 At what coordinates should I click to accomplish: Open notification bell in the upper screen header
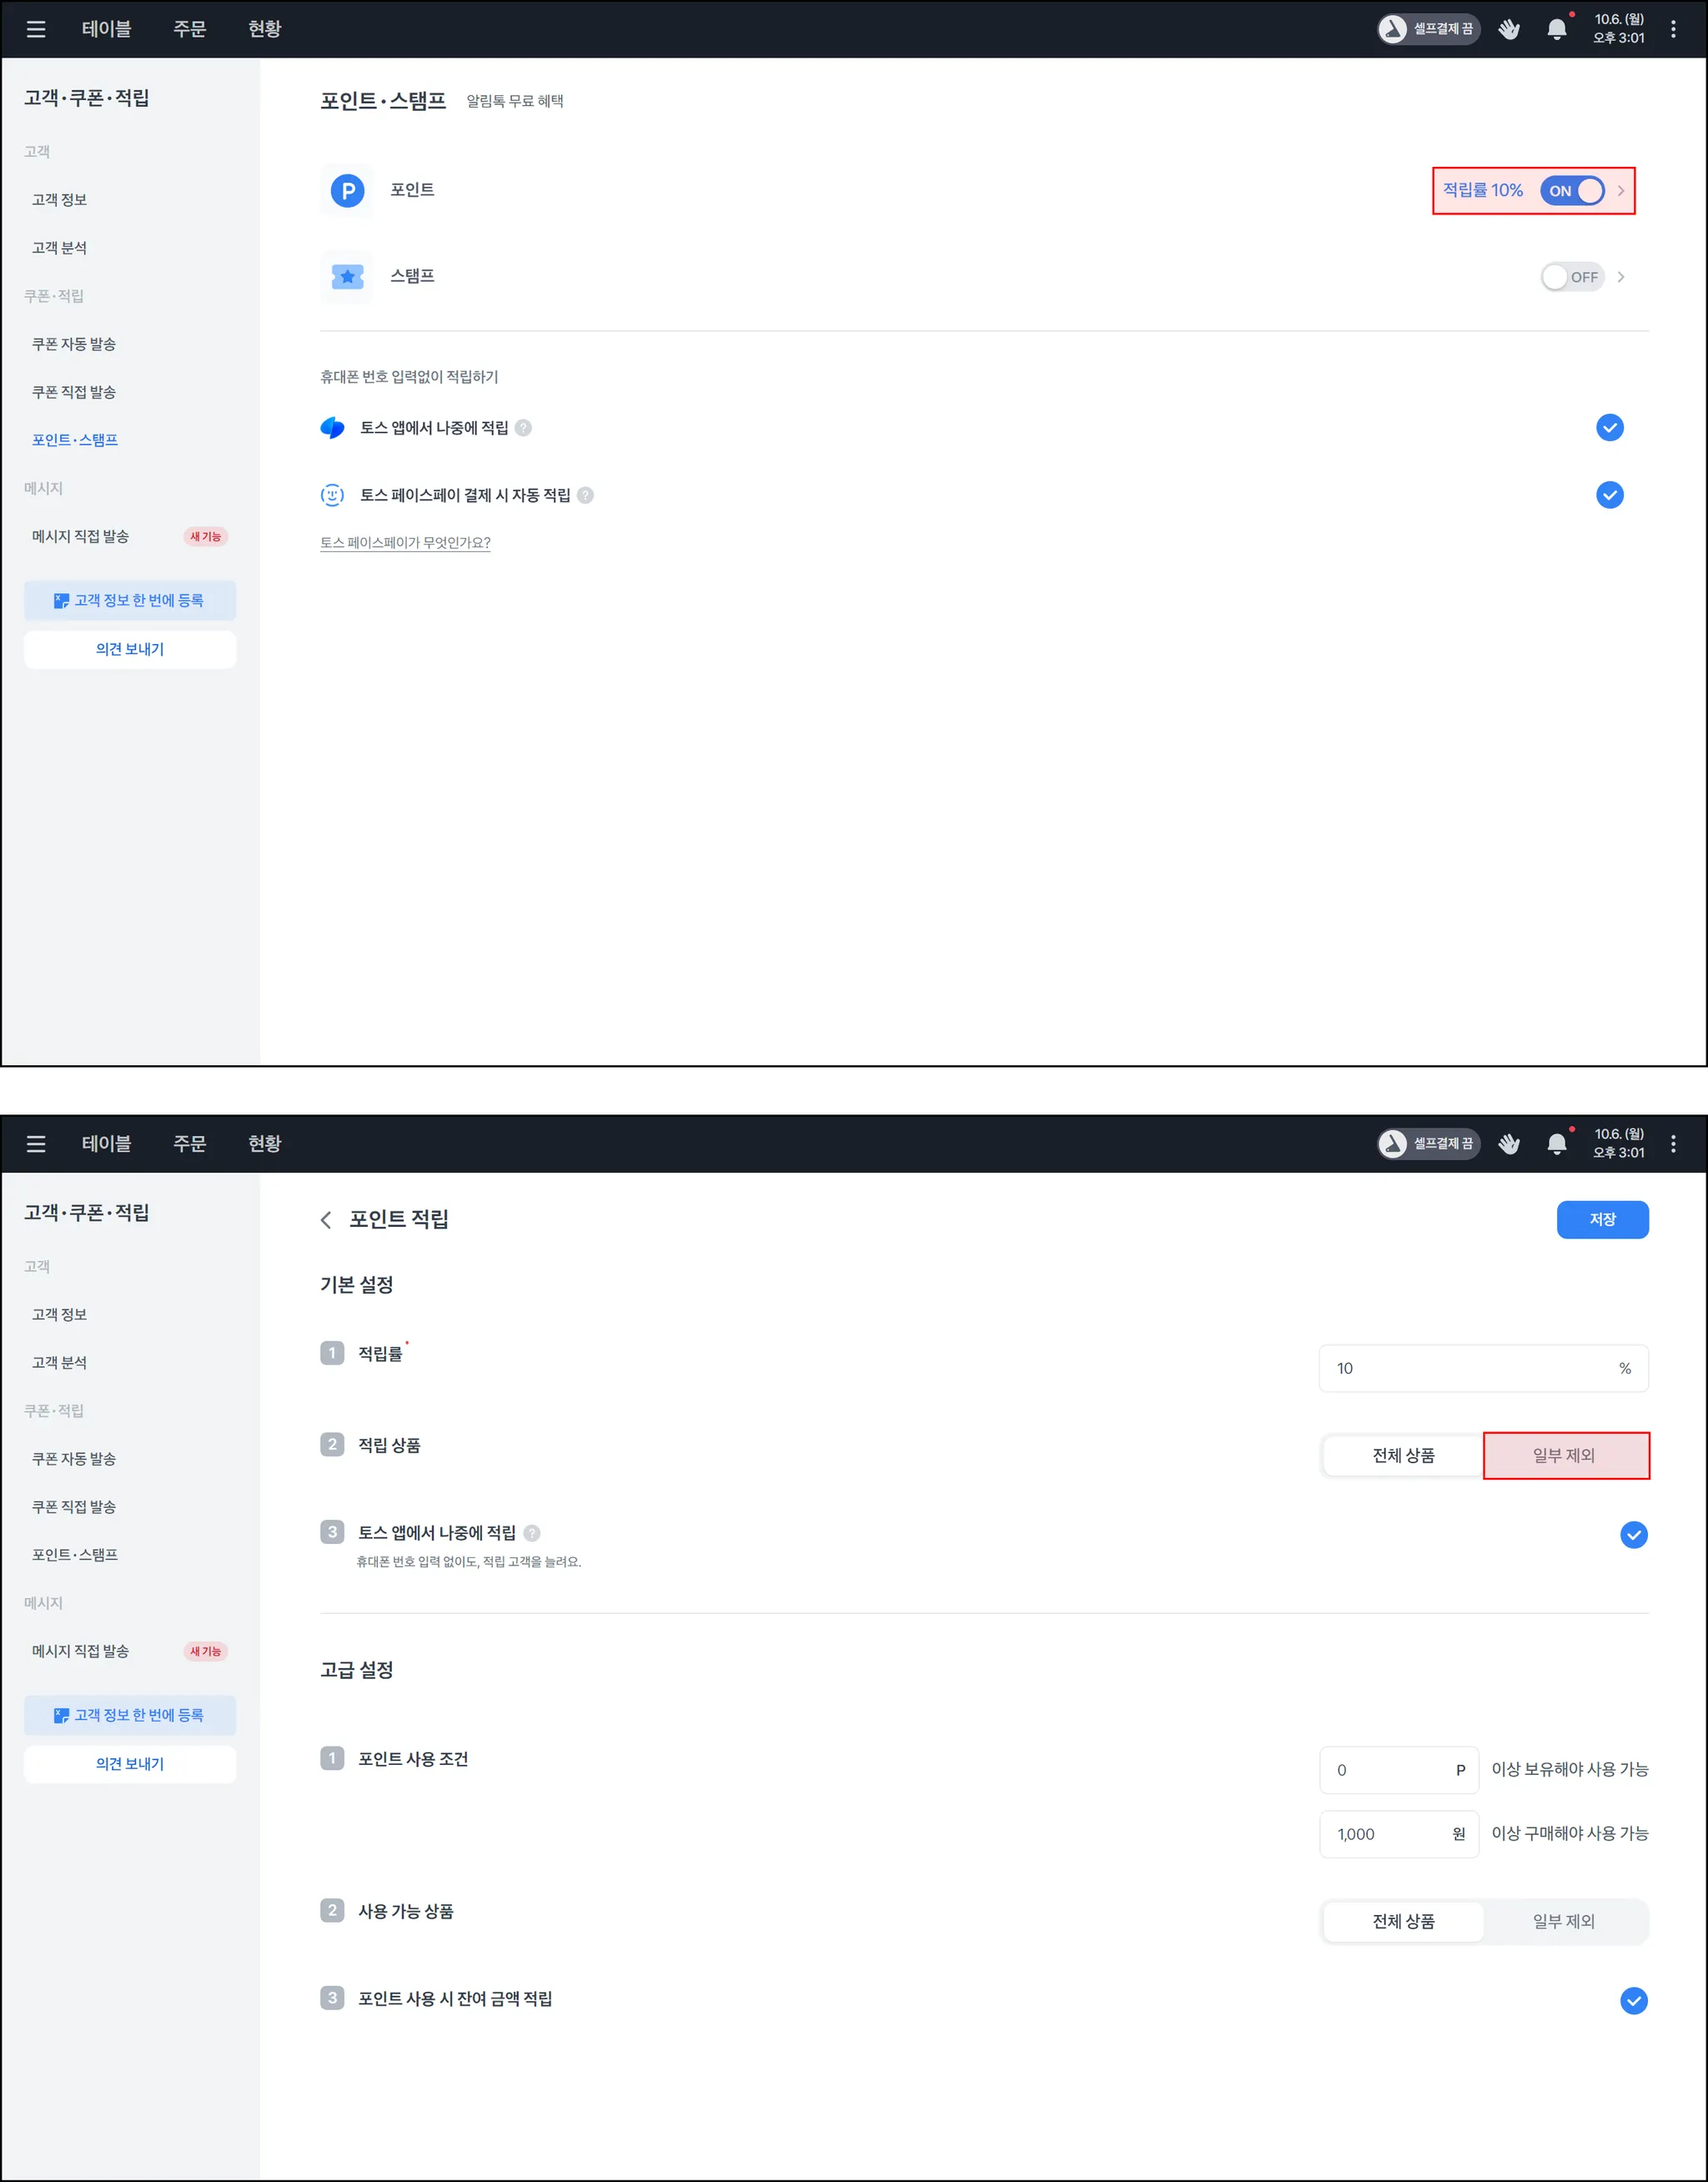[1556, 29]
